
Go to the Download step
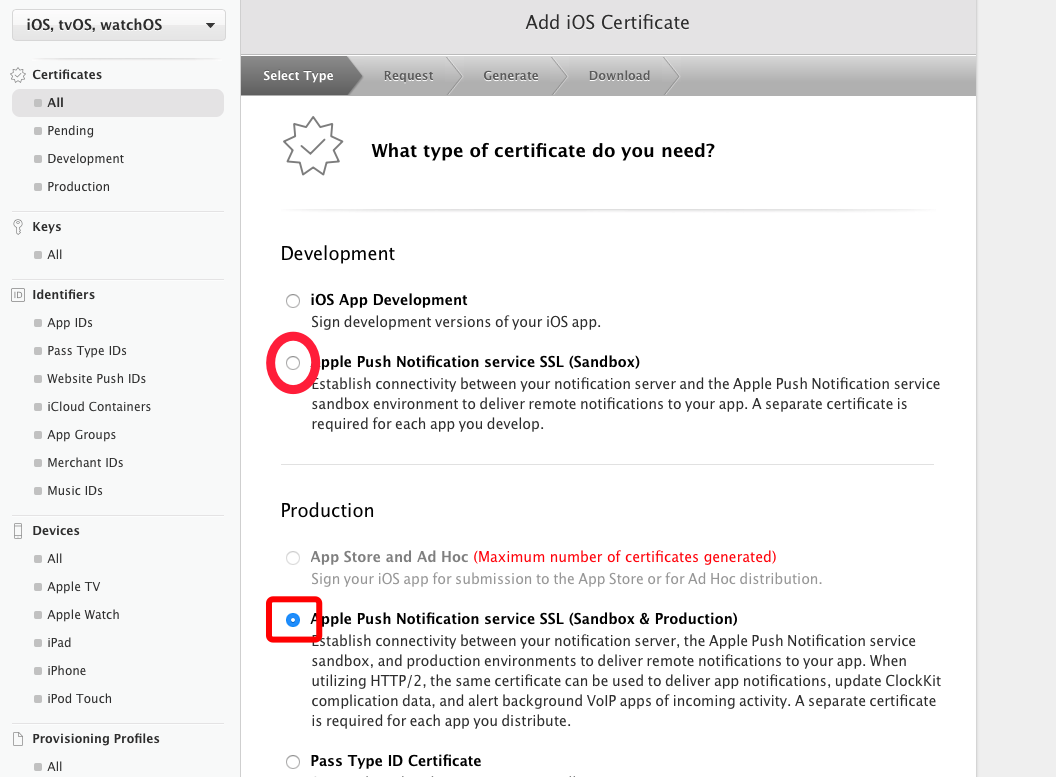coord(619,76)
